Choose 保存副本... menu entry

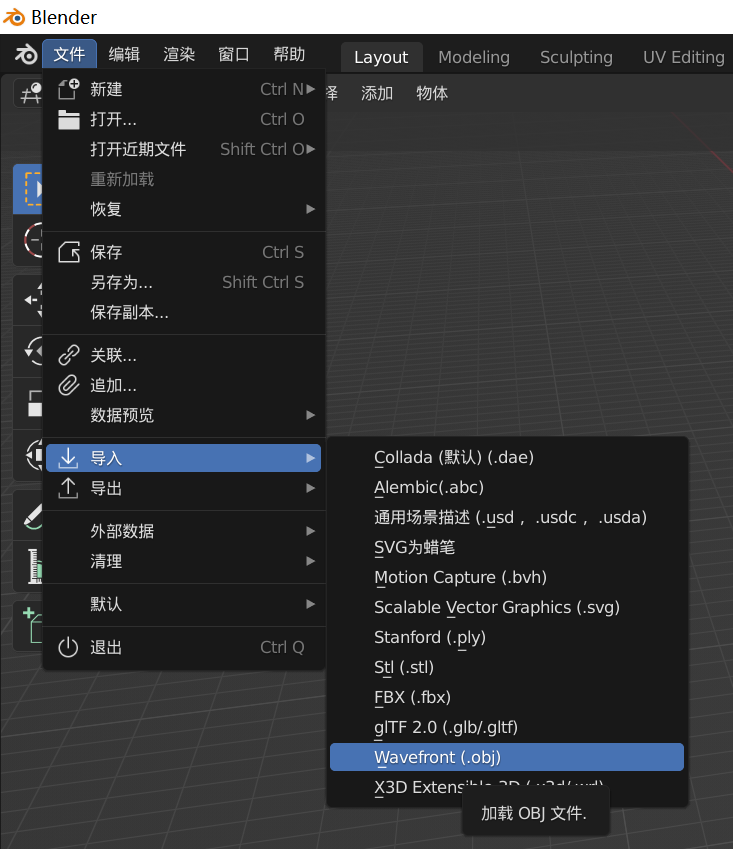pyautogui.click(x=184, y=312)
